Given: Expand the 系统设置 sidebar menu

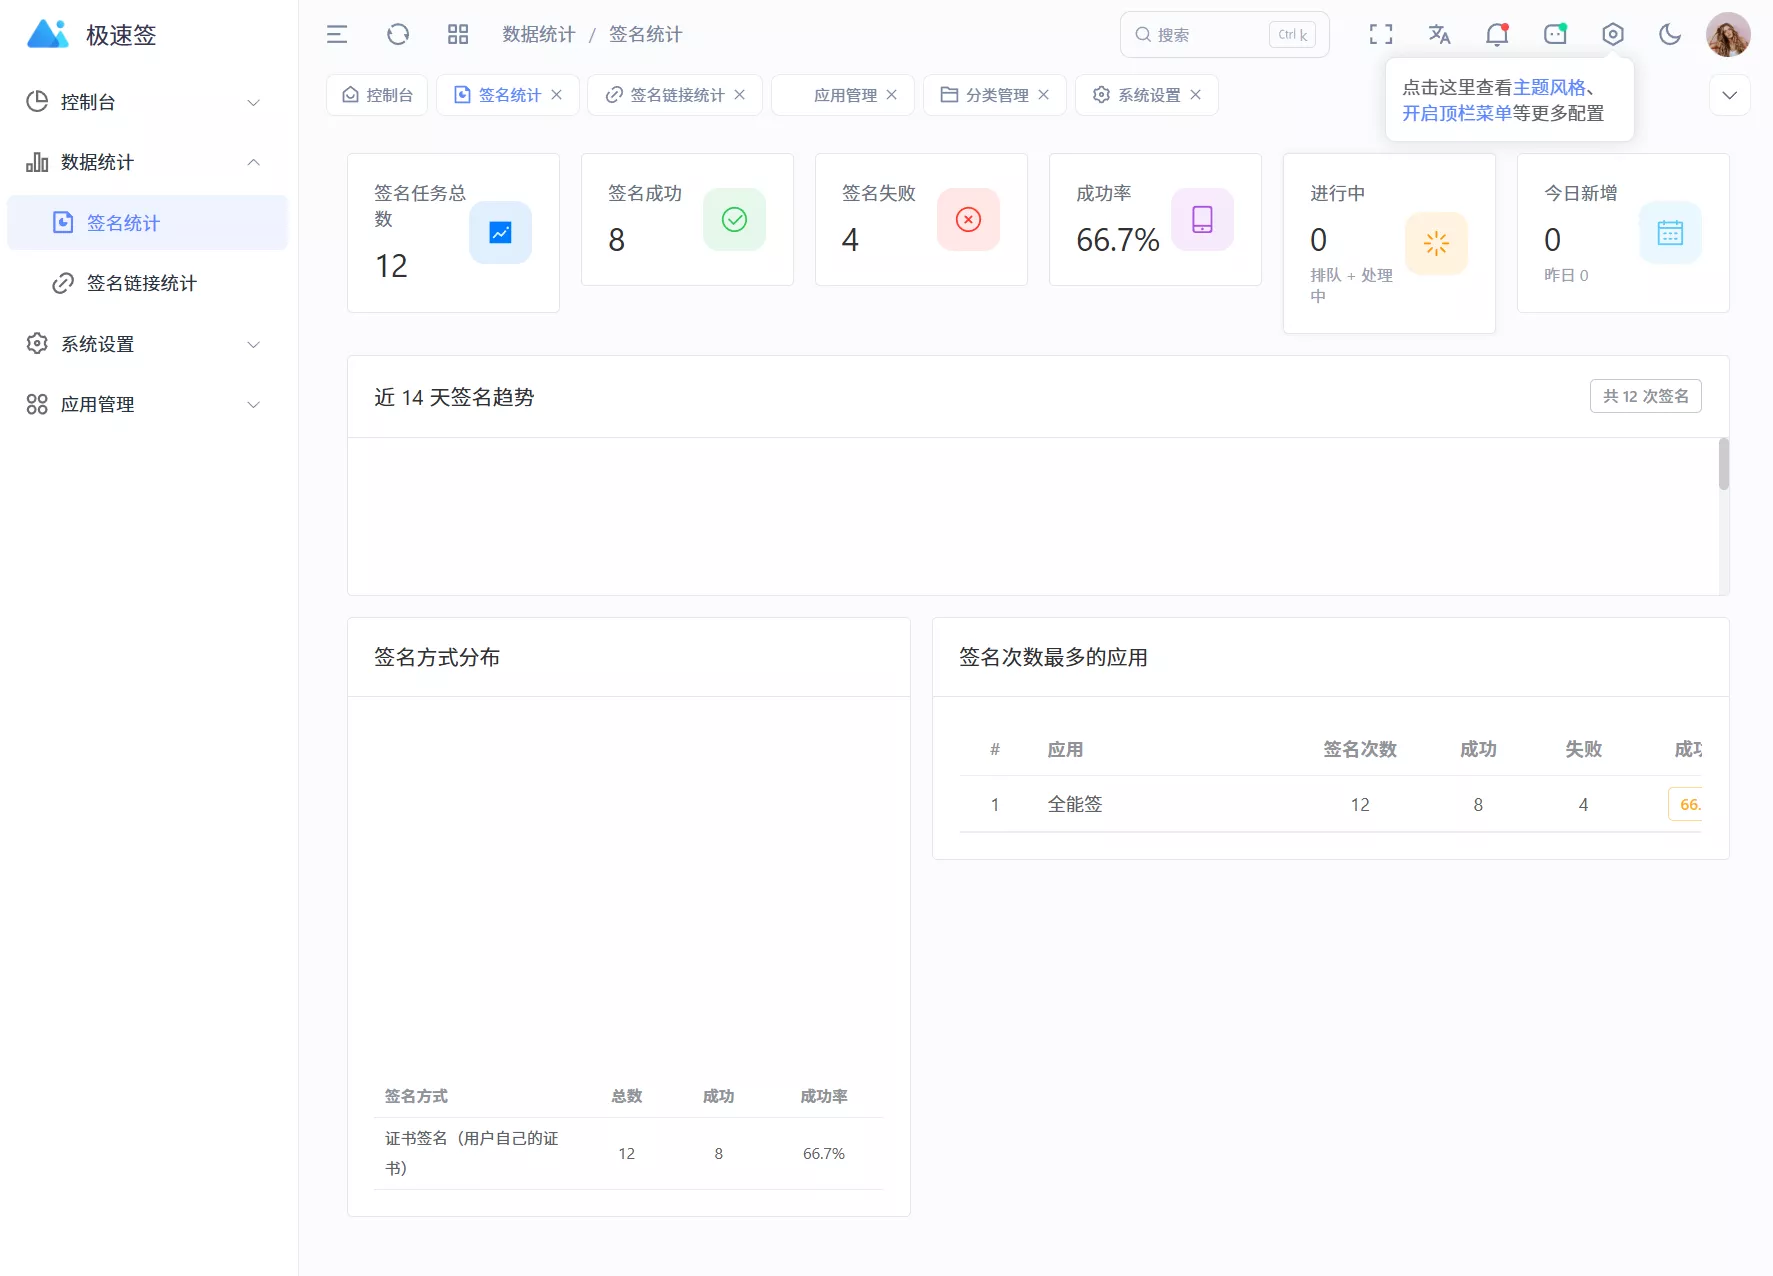Looking at the screenshot, I should point(148,344).
